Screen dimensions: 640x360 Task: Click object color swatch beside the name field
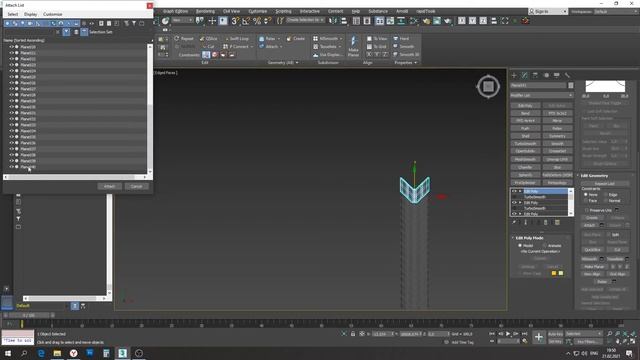571,85
